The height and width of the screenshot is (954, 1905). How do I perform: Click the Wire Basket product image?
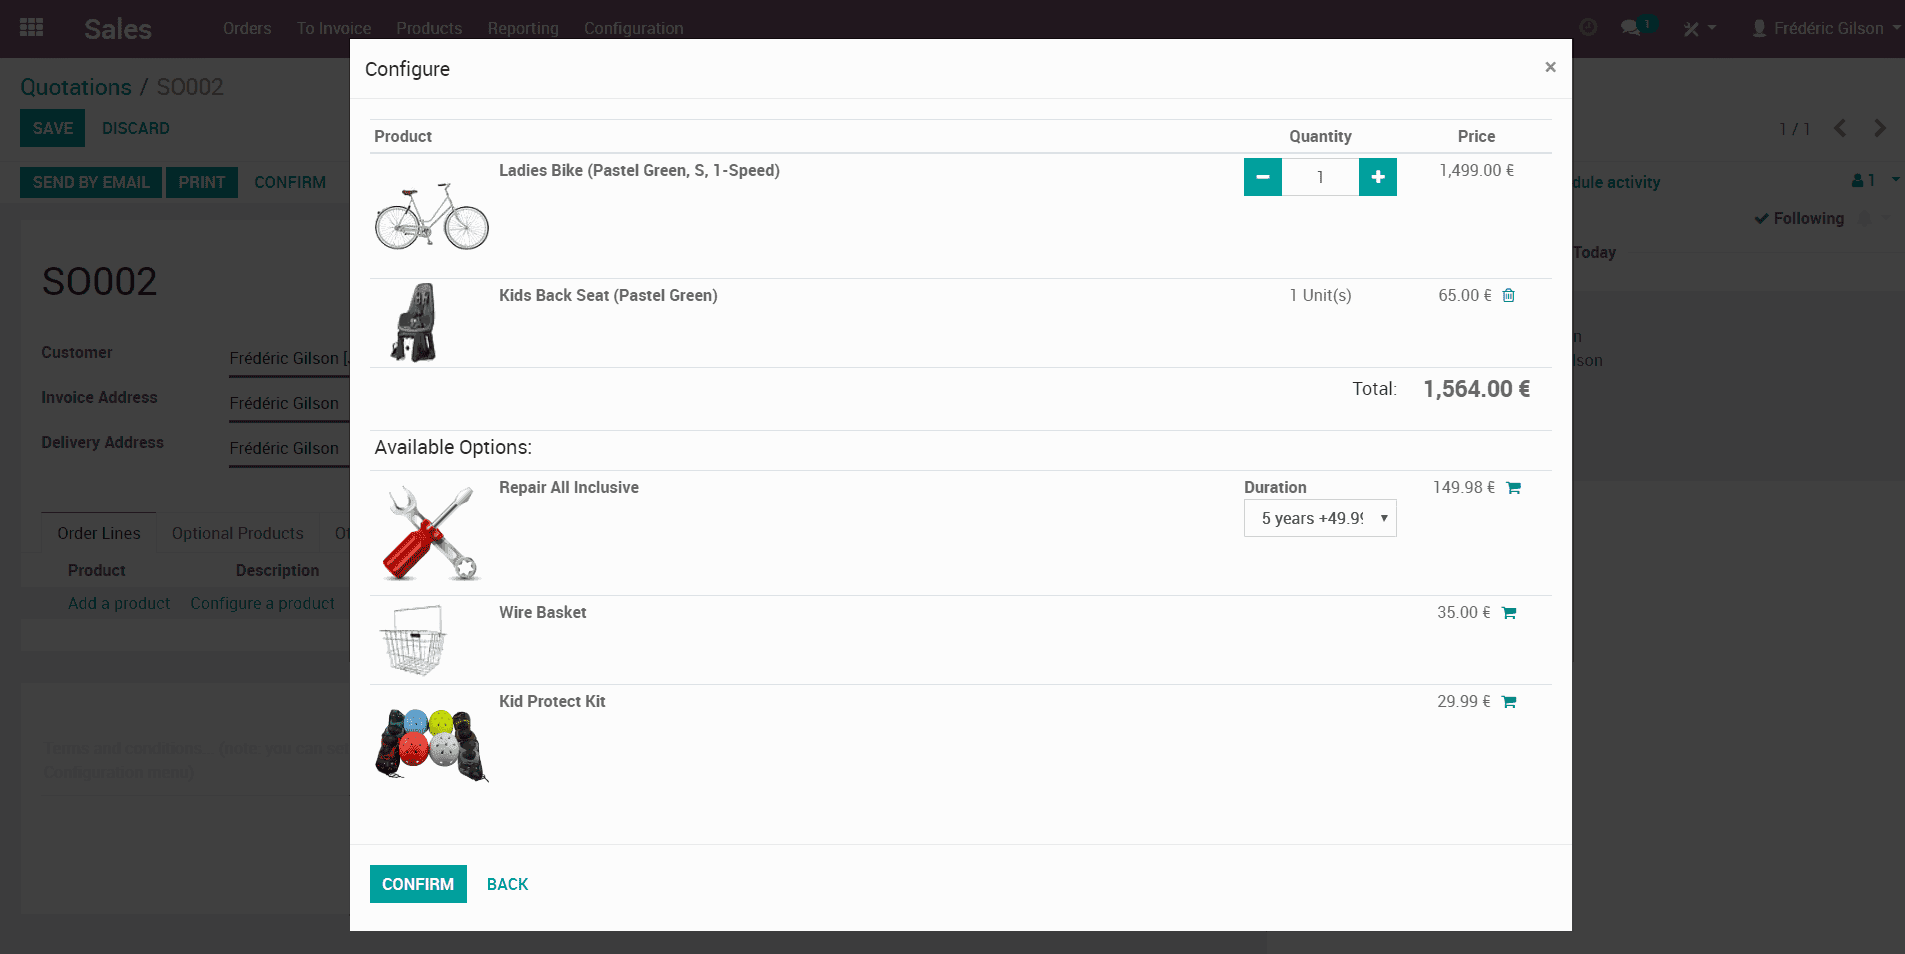pyautogui.click(x=413, y=640)
